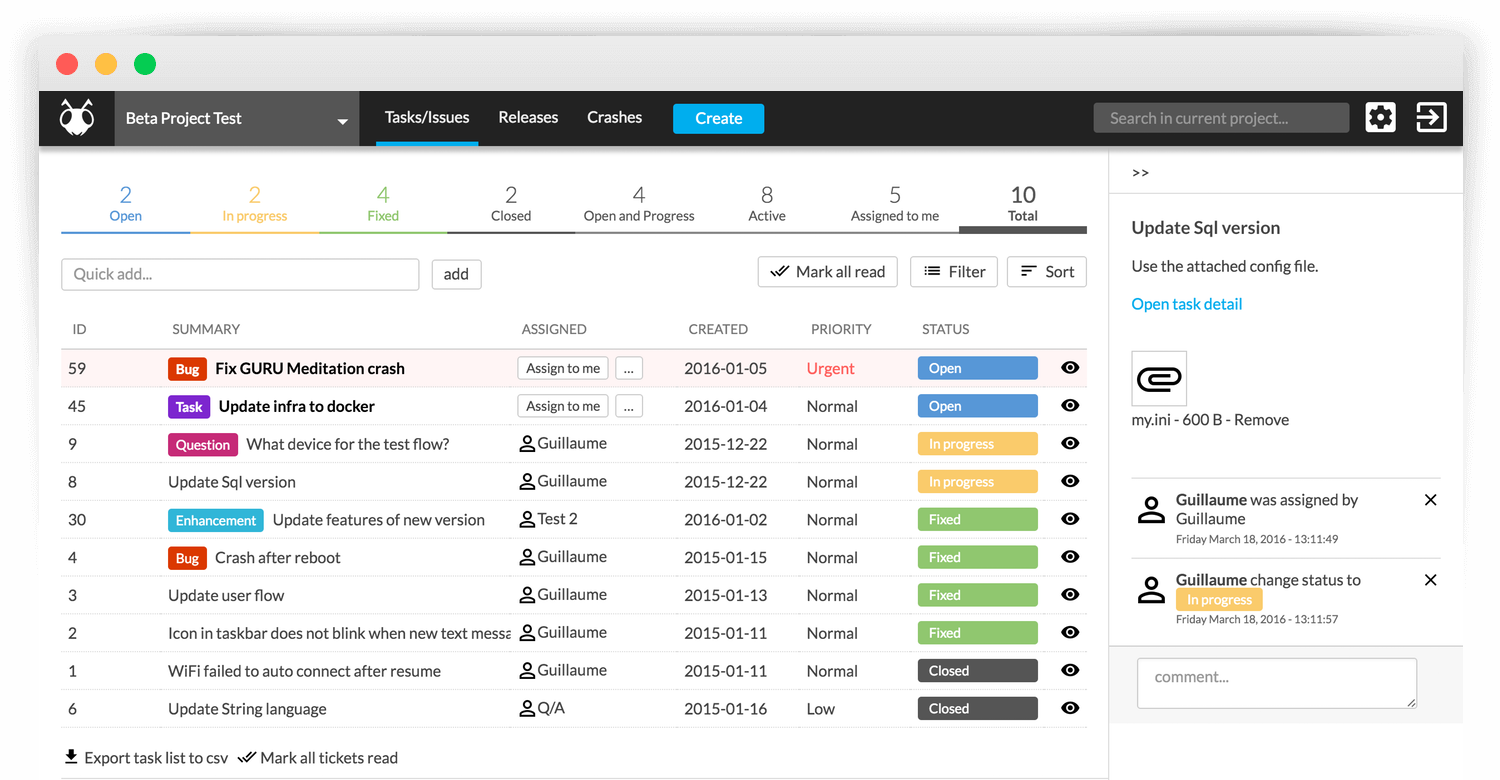Toggle watch eye on Update Sql version row
1500x780 pixels.
click(x=1070, y=481)
